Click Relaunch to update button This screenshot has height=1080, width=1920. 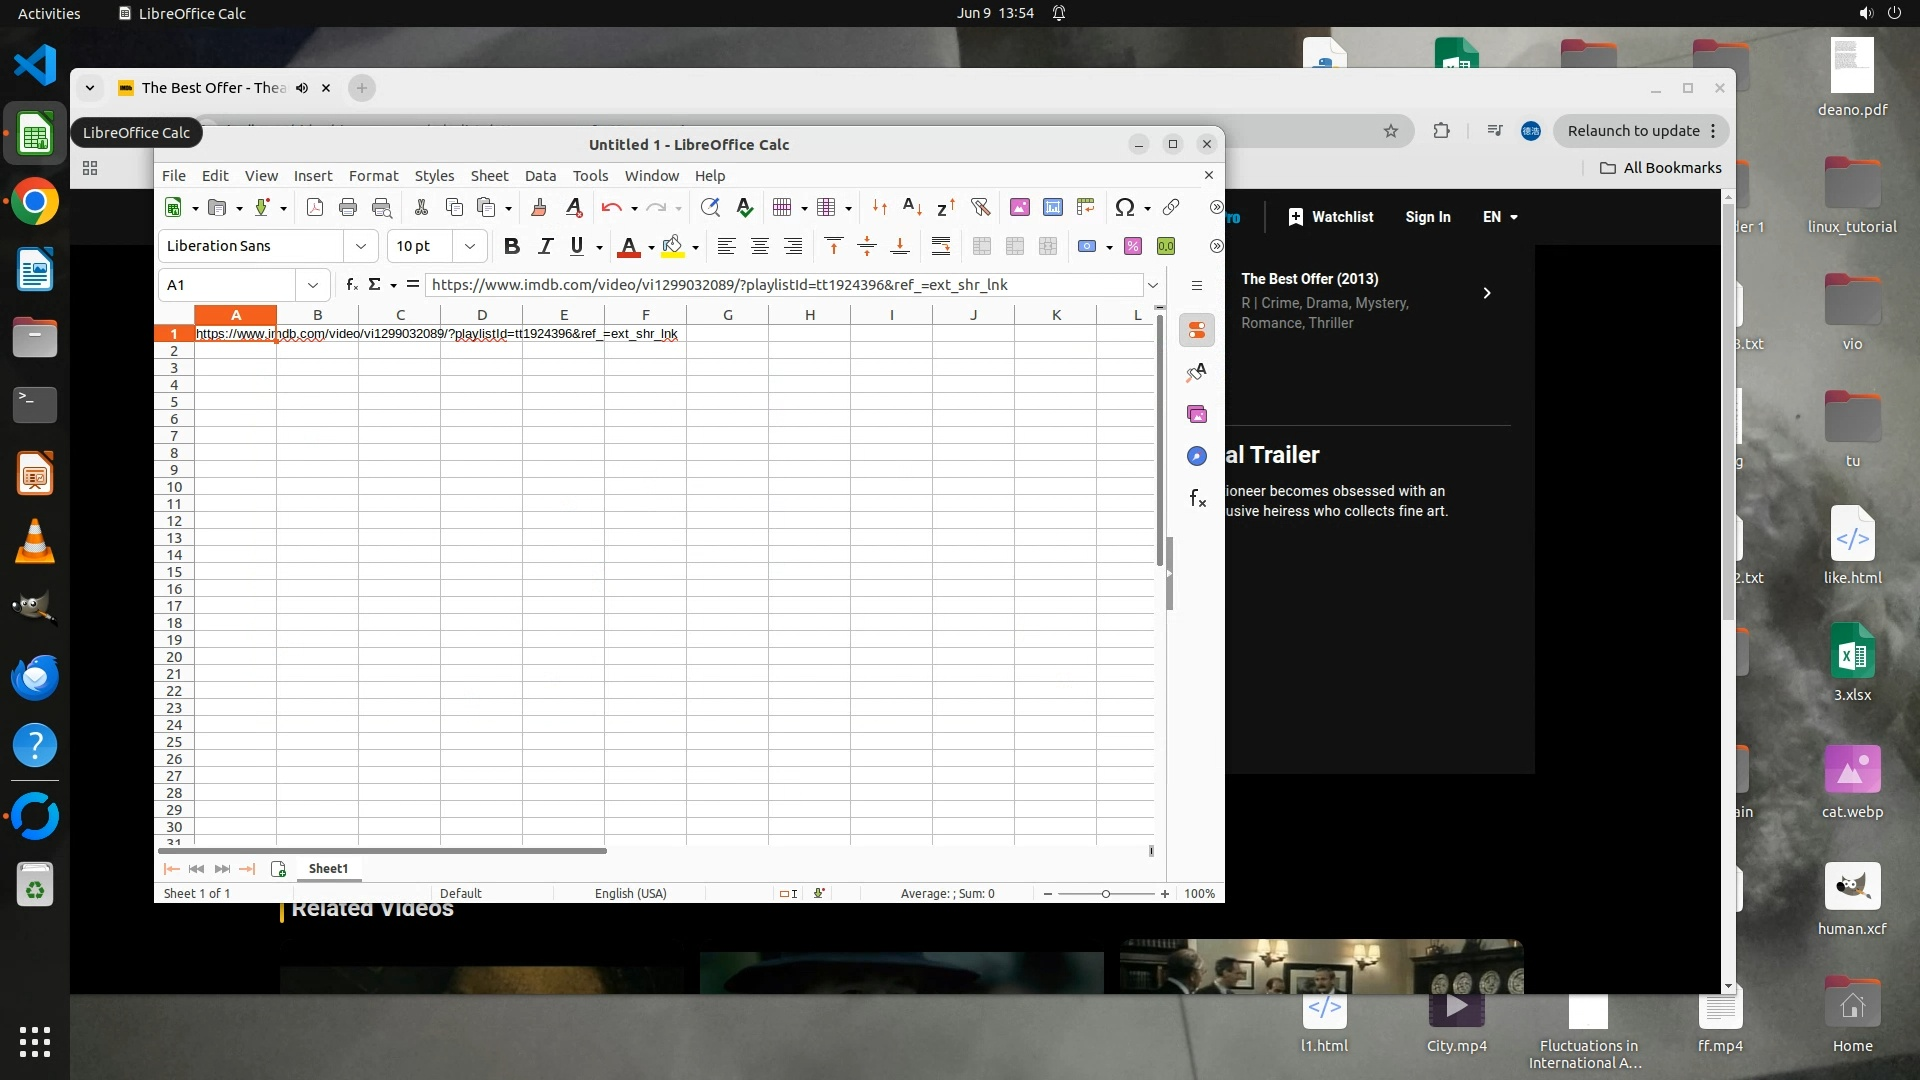(x=1633, y=131)
